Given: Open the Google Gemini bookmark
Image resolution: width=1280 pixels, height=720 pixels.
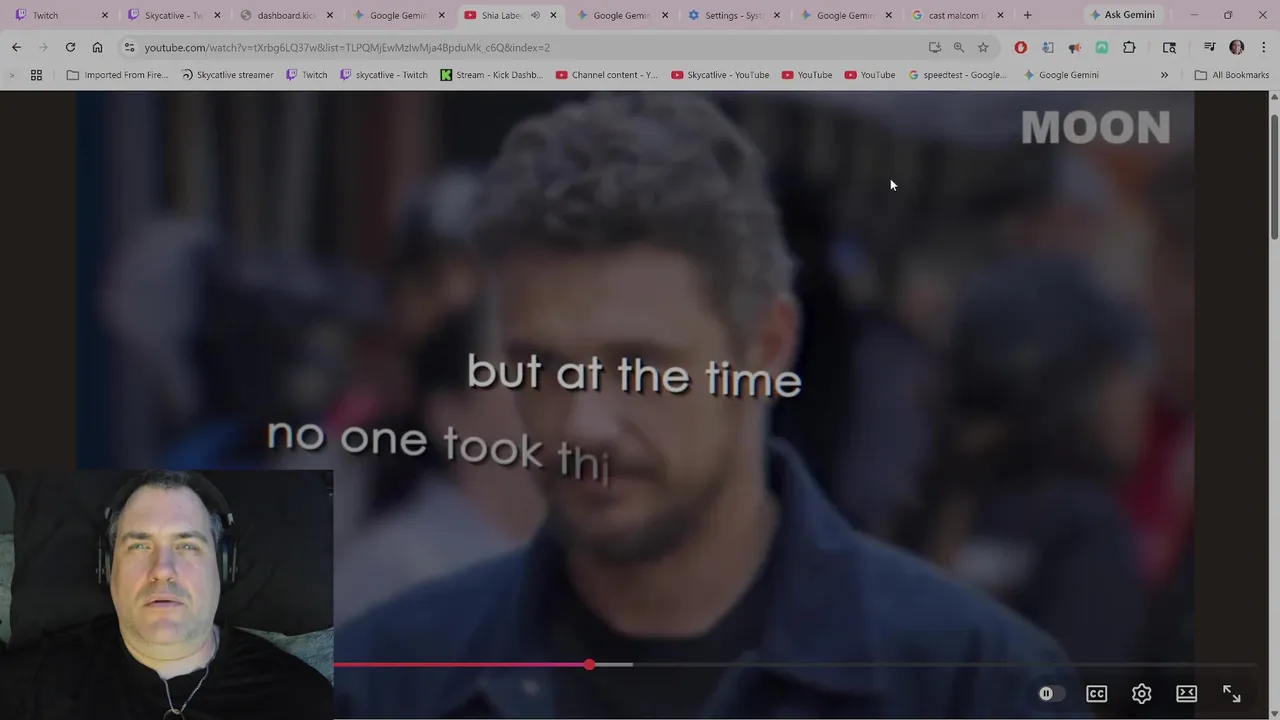Looking at the screenshot, I should pyautogui.click(x=1060, y=75).
